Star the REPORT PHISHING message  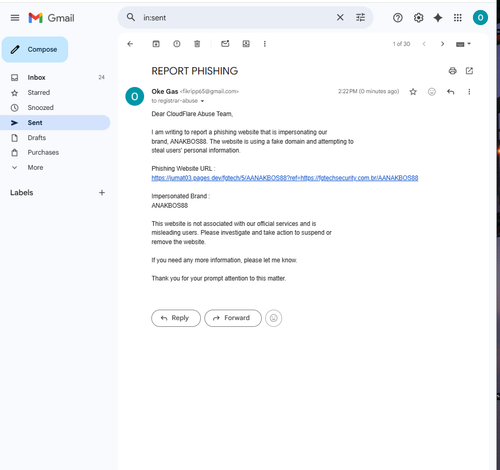point(413,92)
